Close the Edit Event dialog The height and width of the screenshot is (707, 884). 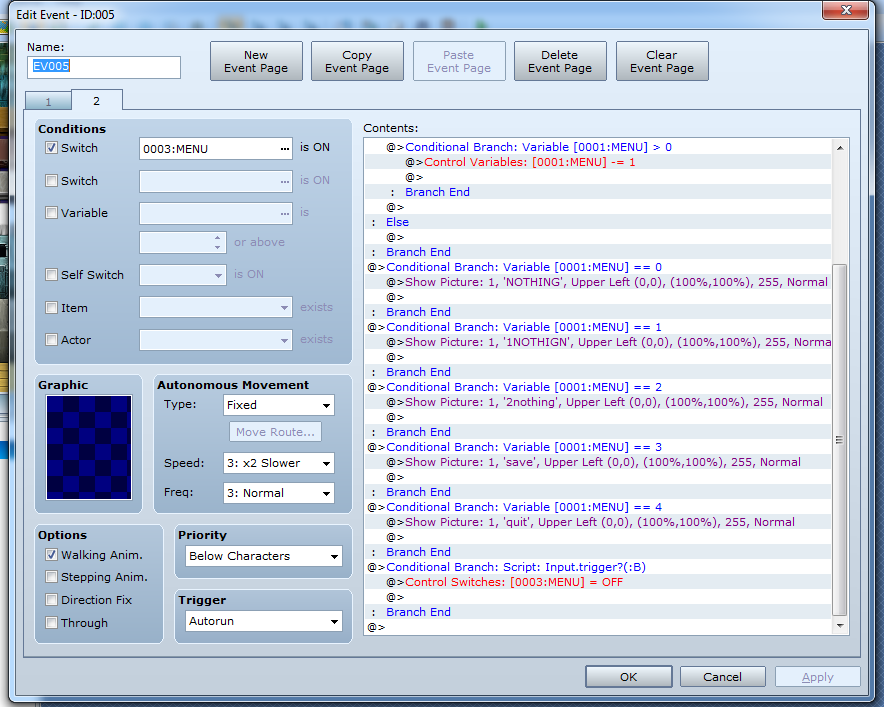tap(845, 10)
